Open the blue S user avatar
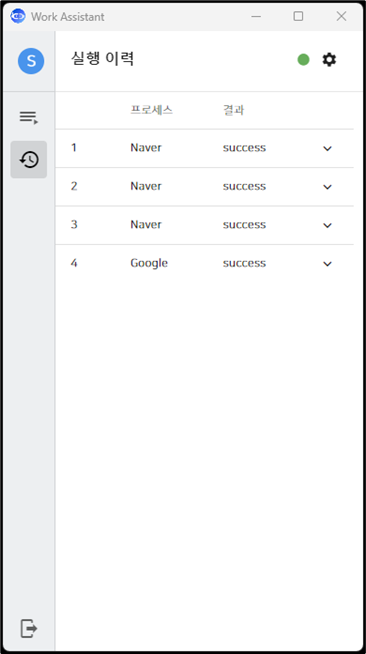 (31, 61)
